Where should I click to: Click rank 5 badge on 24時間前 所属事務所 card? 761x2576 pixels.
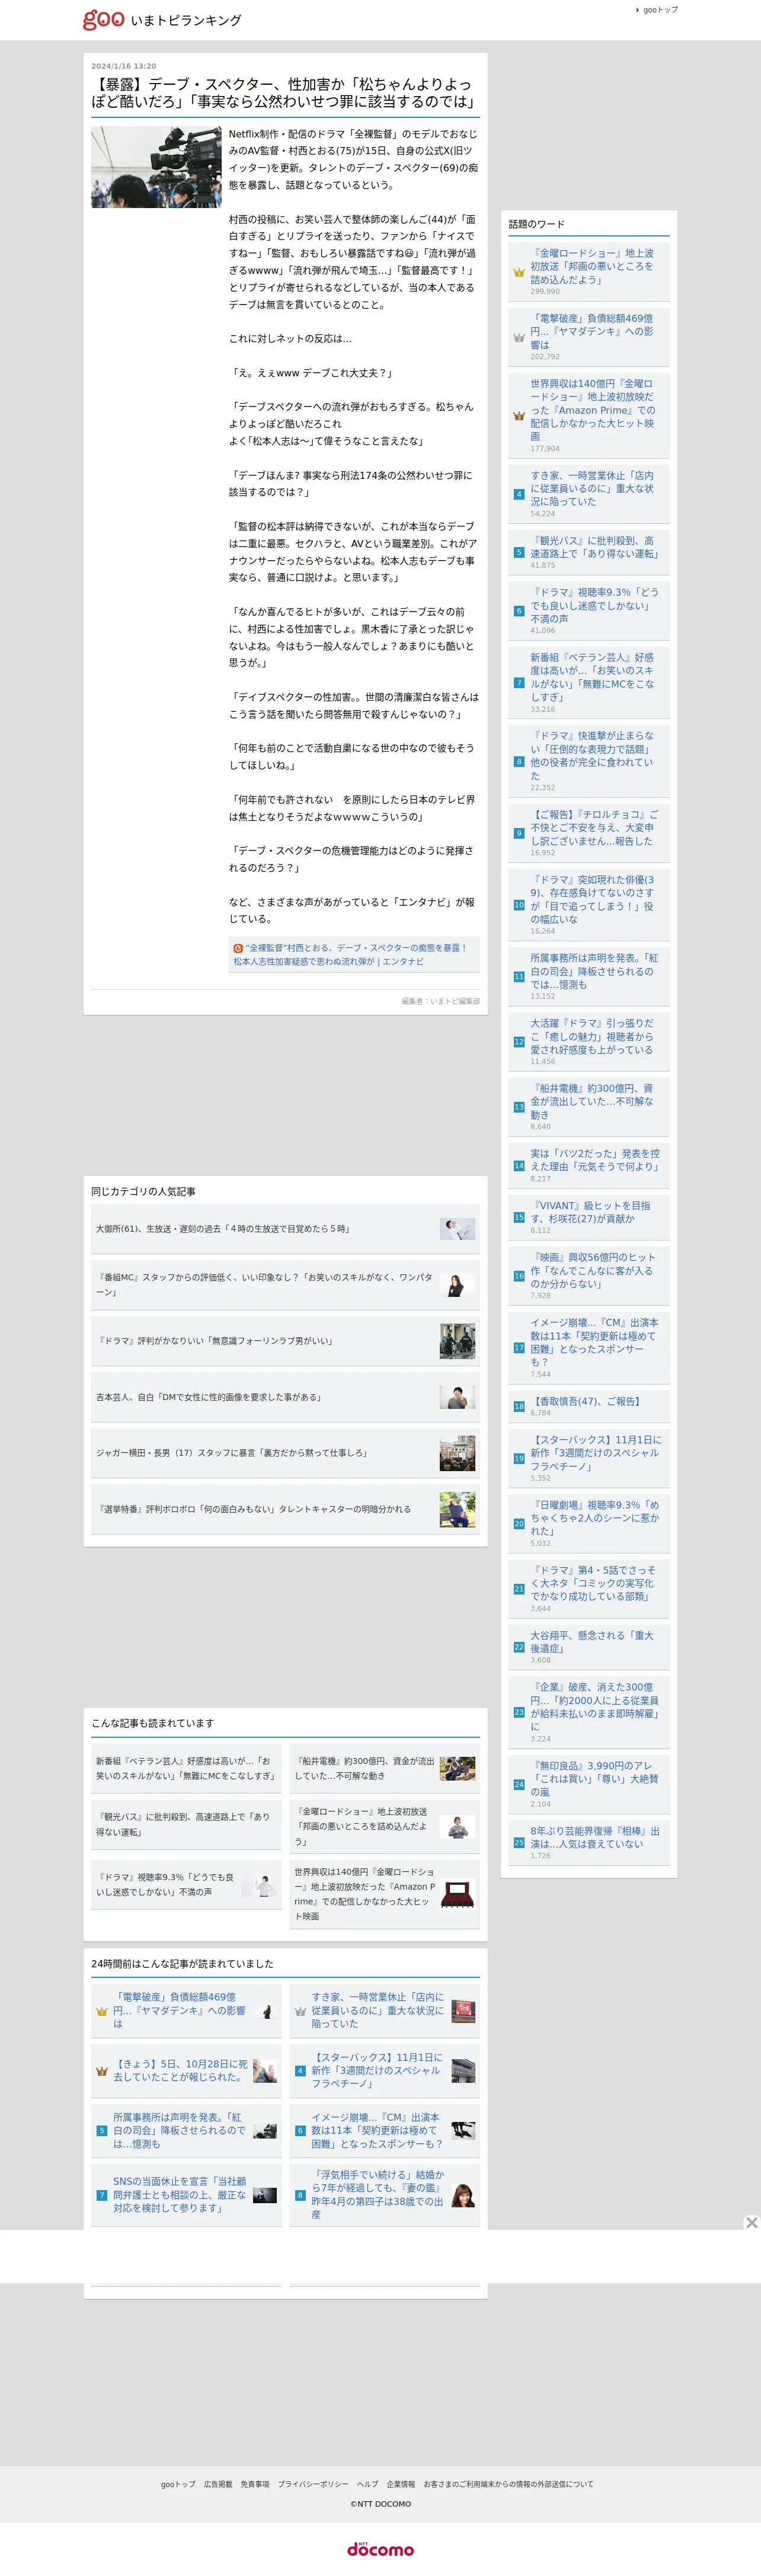(101, 2131)
